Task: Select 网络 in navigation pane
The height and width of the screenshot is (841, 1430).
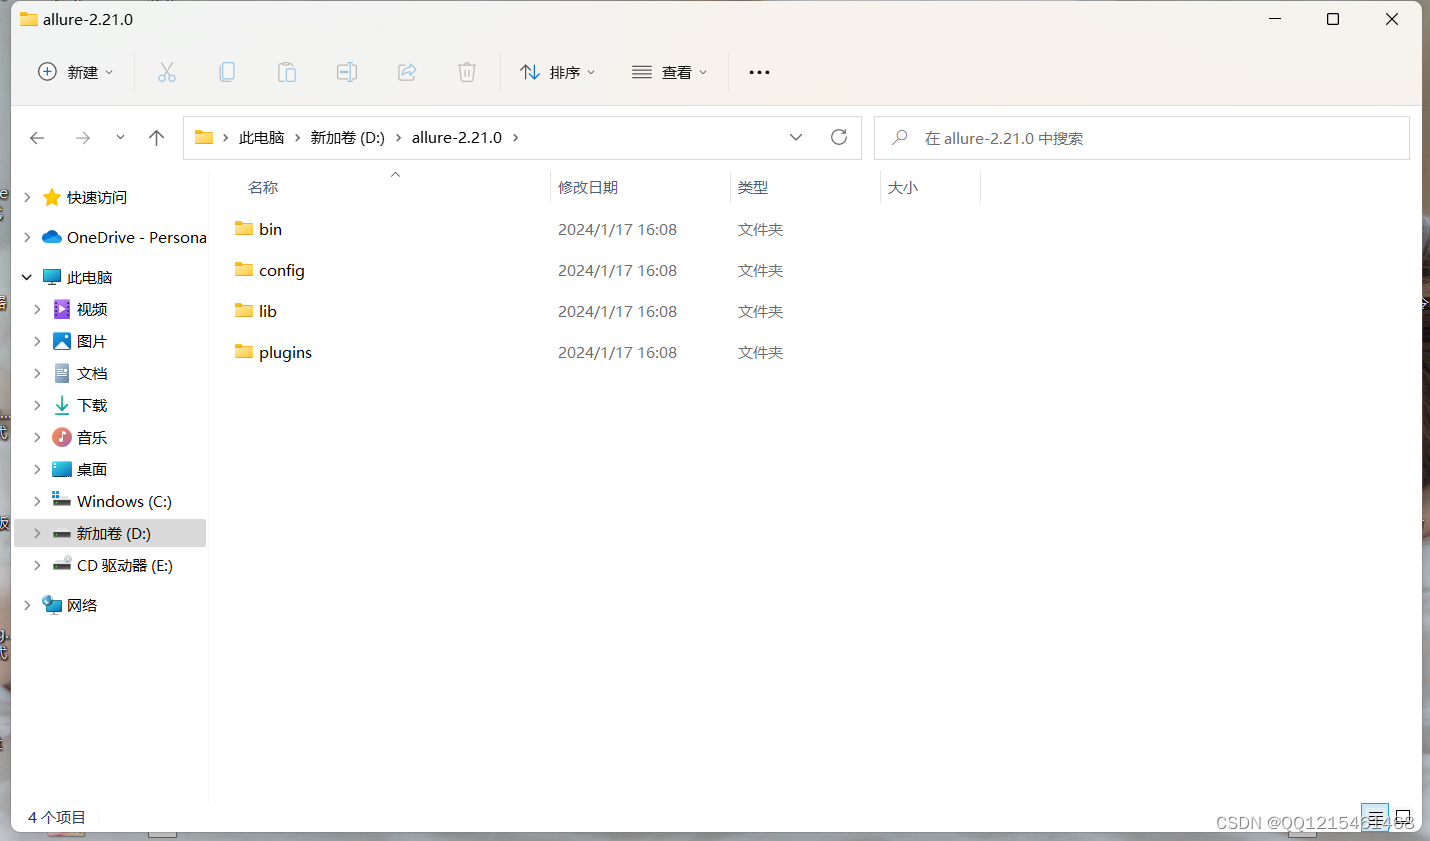Action: click(x=82, y=605)
